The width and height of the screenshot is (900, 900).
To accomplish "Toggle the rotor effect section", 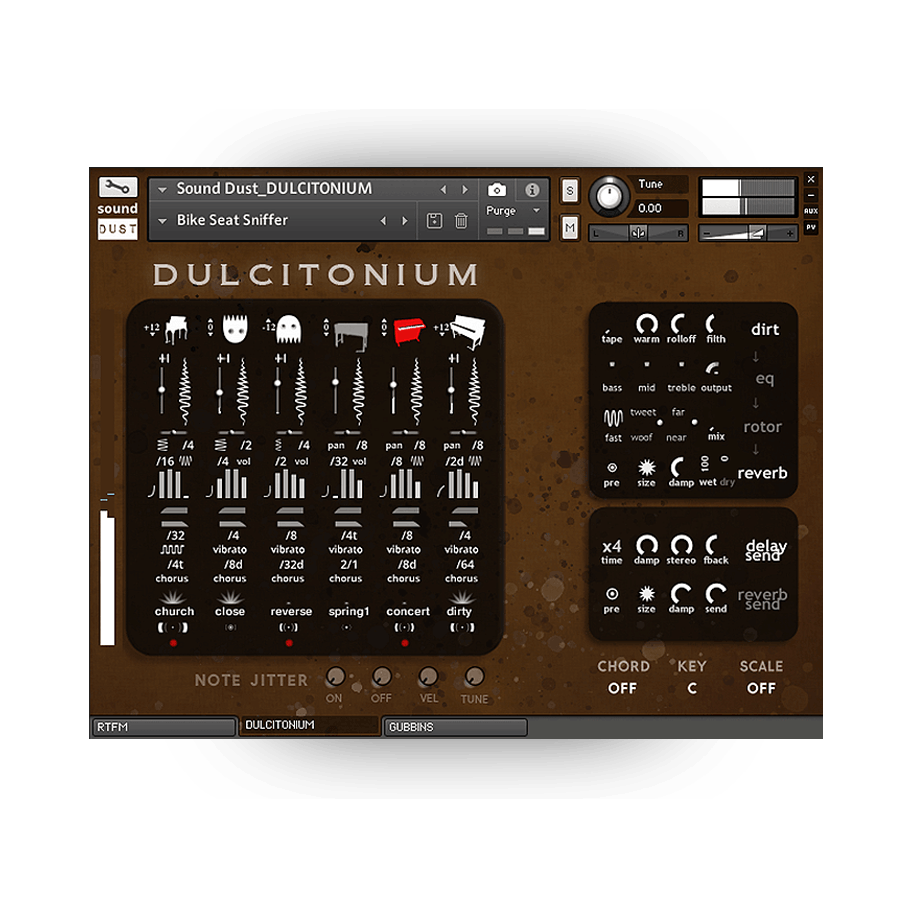I will coord(762,427).
